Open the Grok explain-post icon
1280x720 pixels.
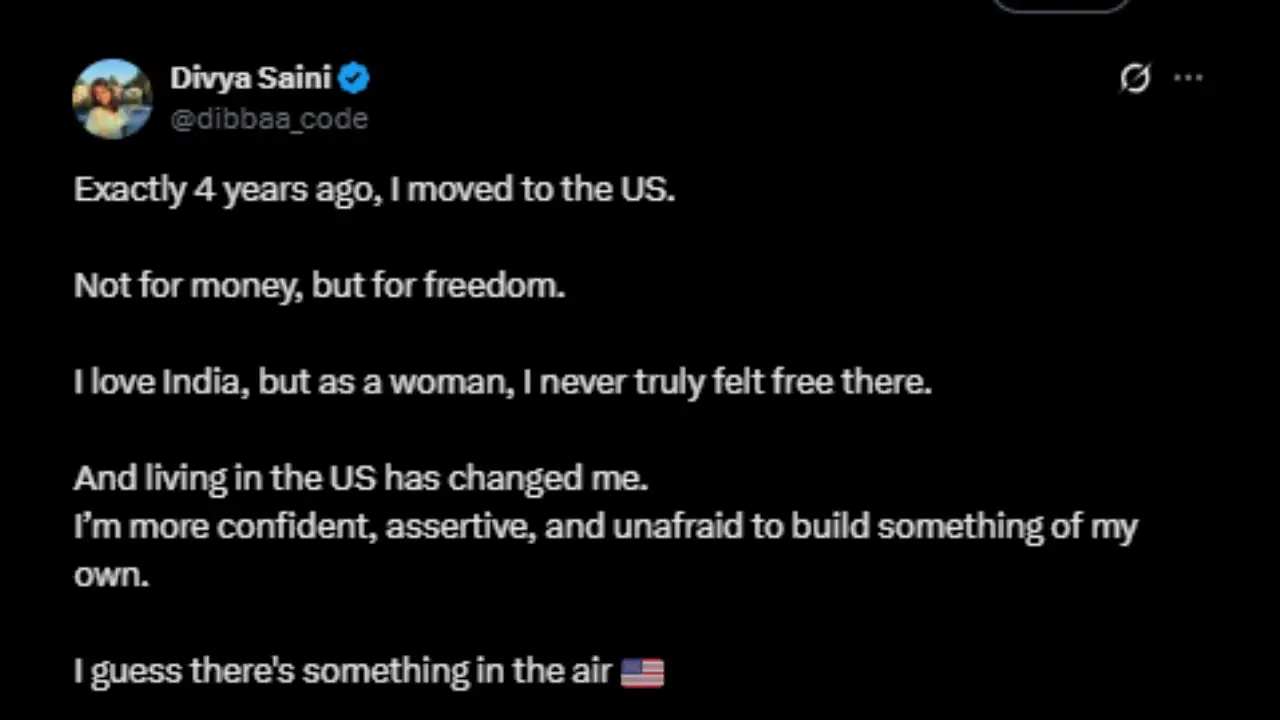click(1135, 78)
